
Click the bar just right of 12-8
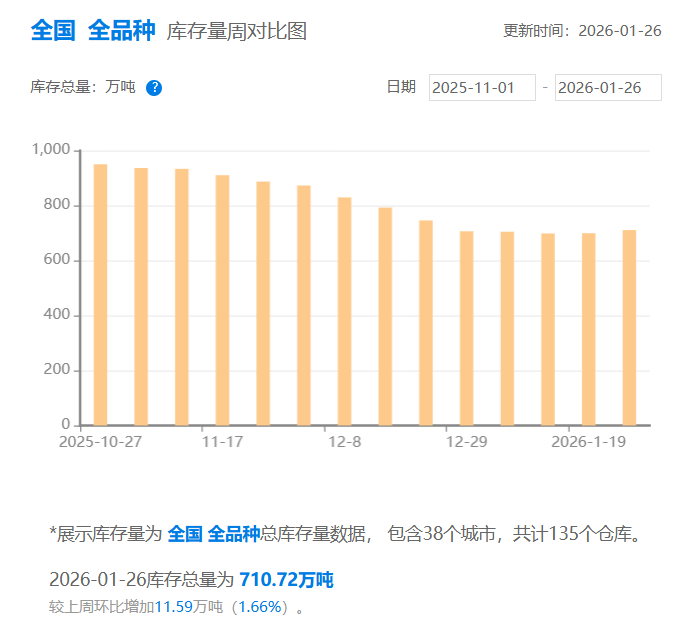point(385,316)
